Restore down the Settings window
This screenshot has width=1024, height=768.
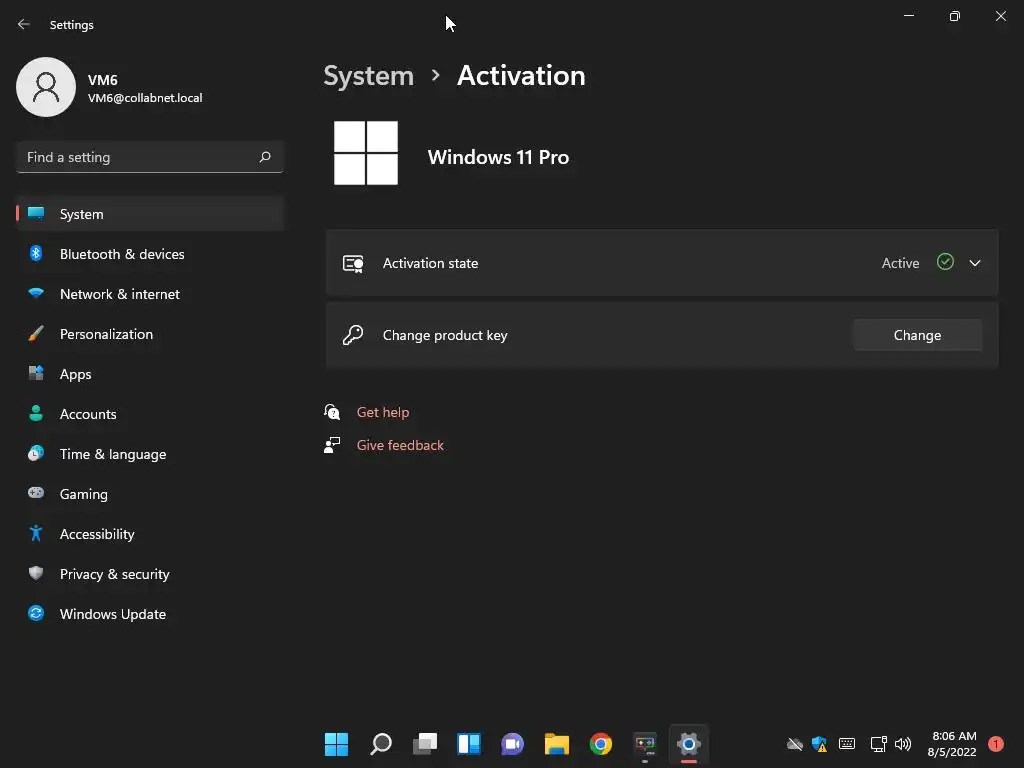tap(955, 16)
